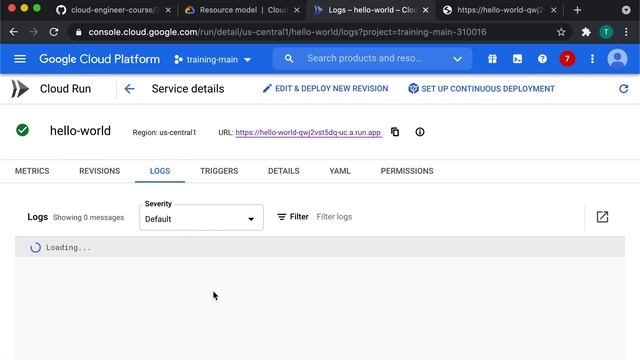
Task: Click the Loading... log row
Action: point(320,247)
